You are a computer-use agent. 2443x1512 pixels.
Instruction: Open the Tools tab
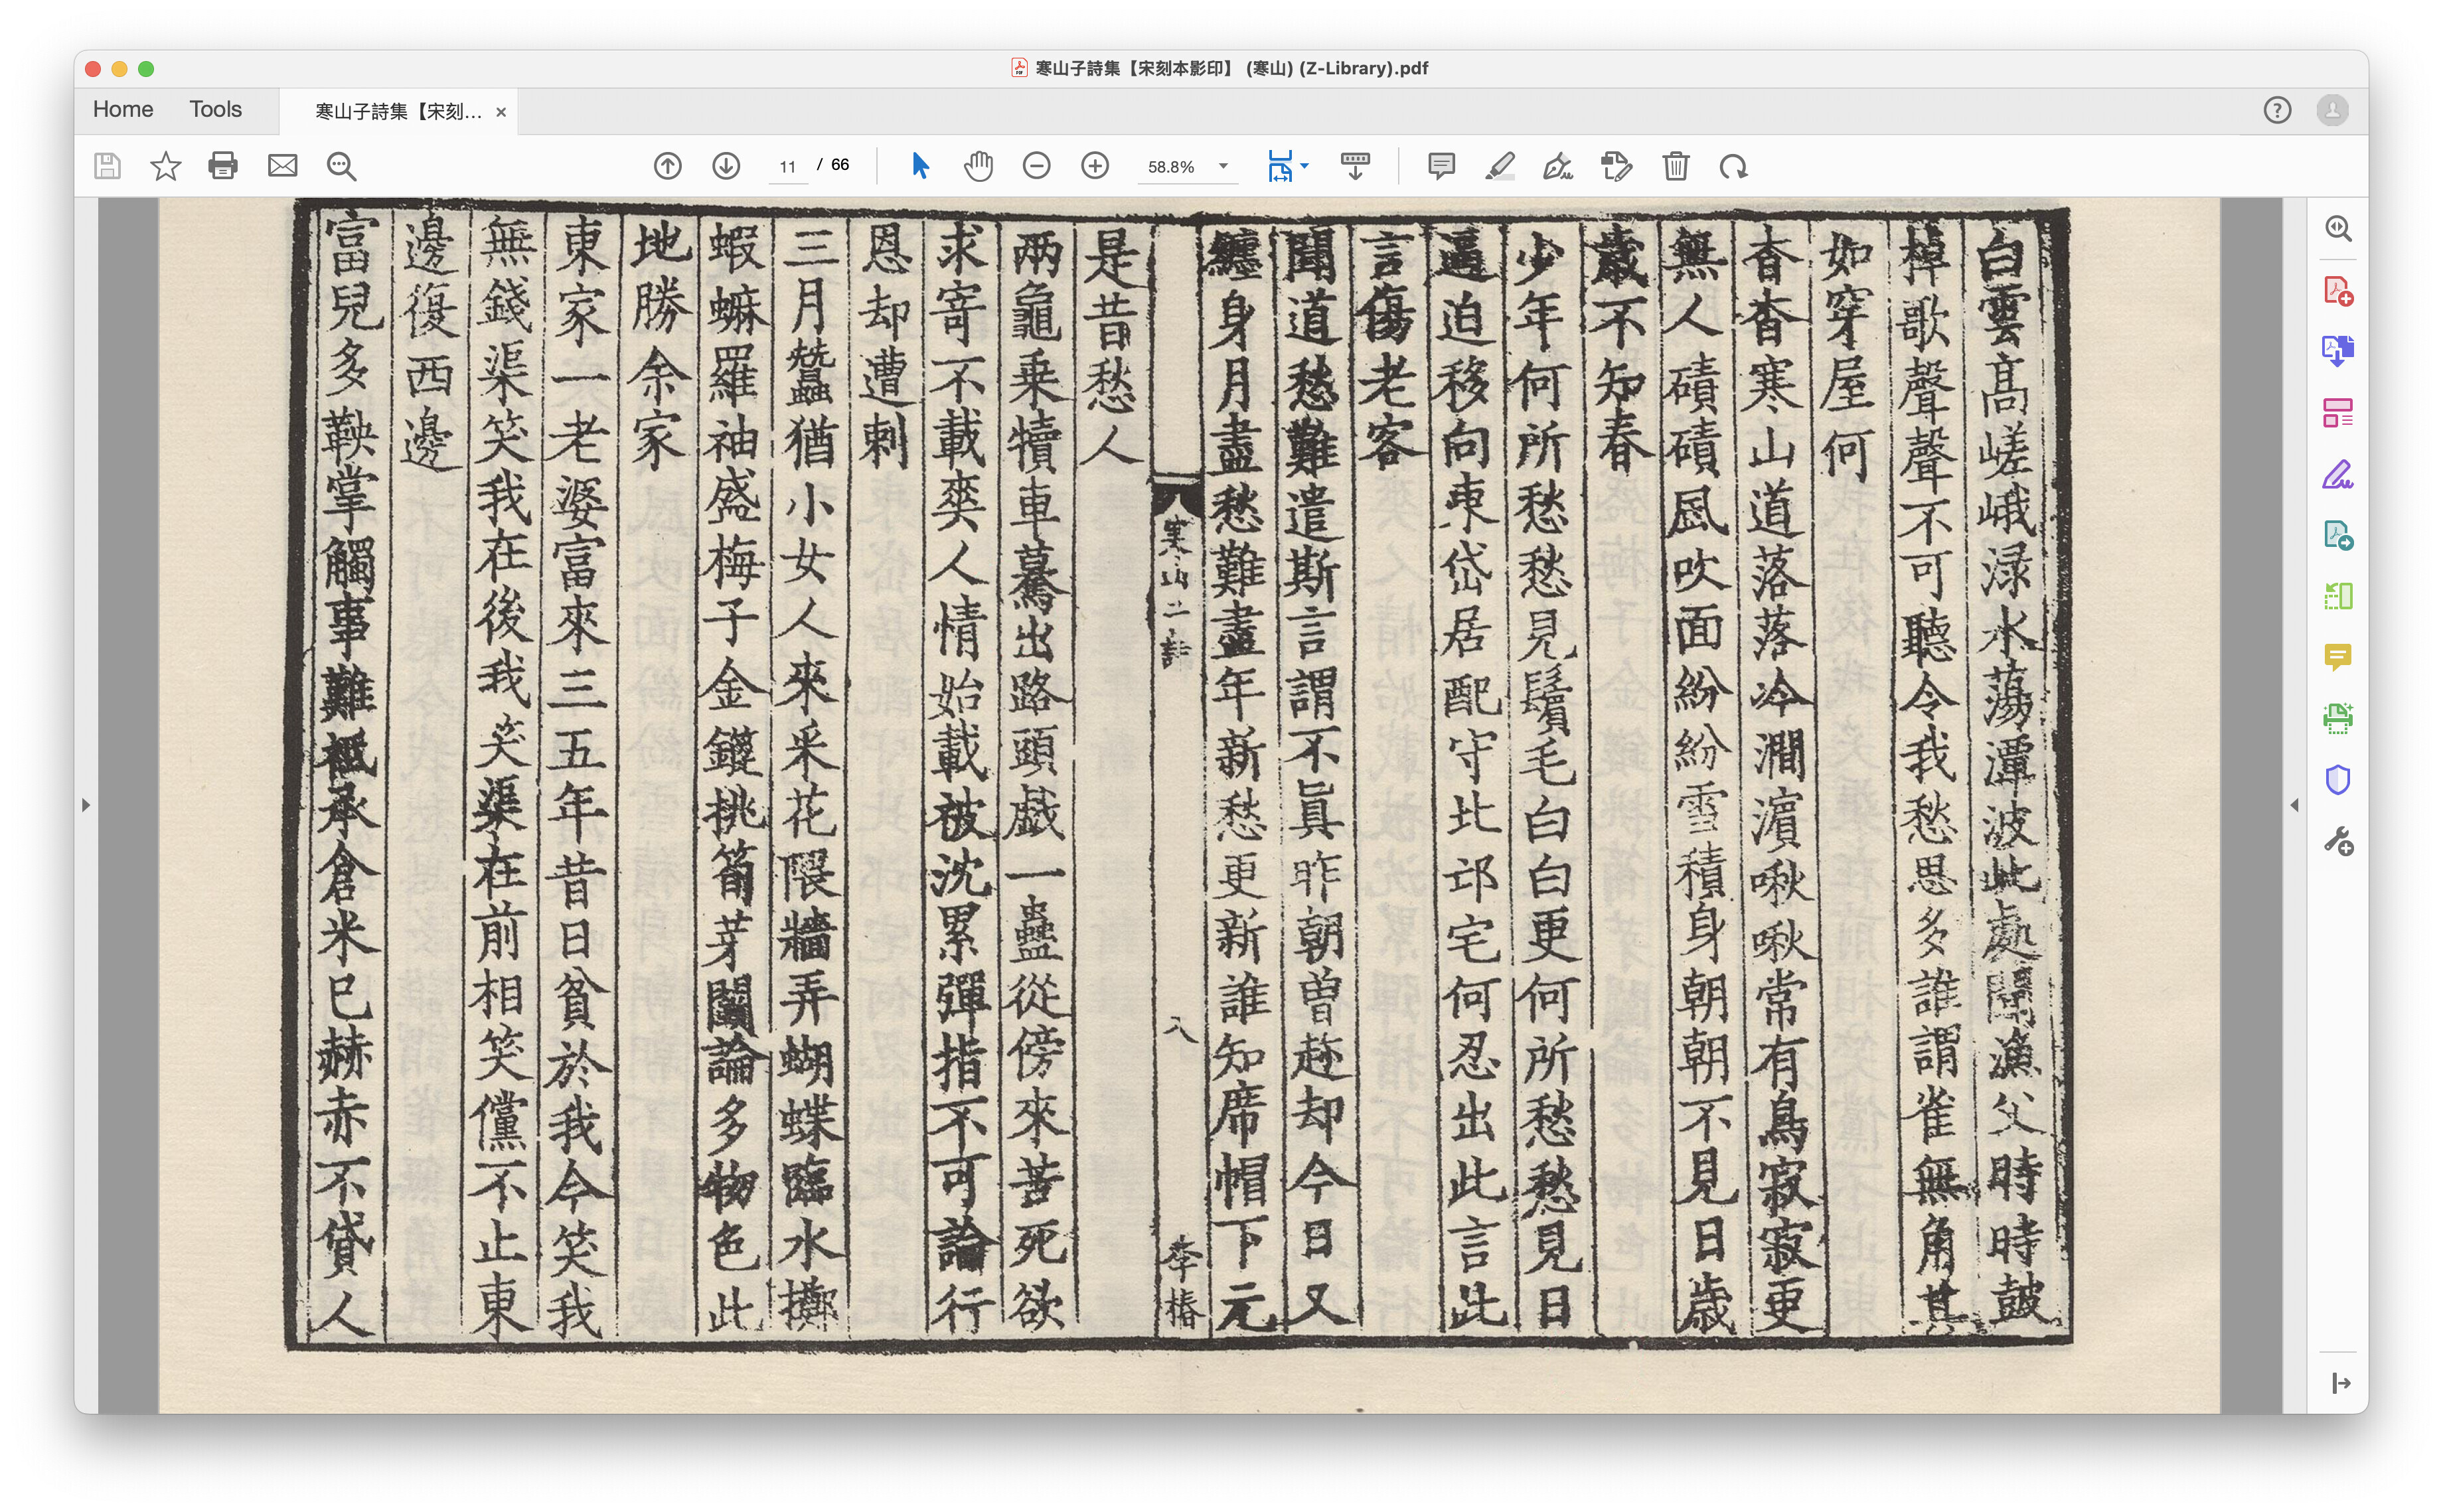[215, 109]
